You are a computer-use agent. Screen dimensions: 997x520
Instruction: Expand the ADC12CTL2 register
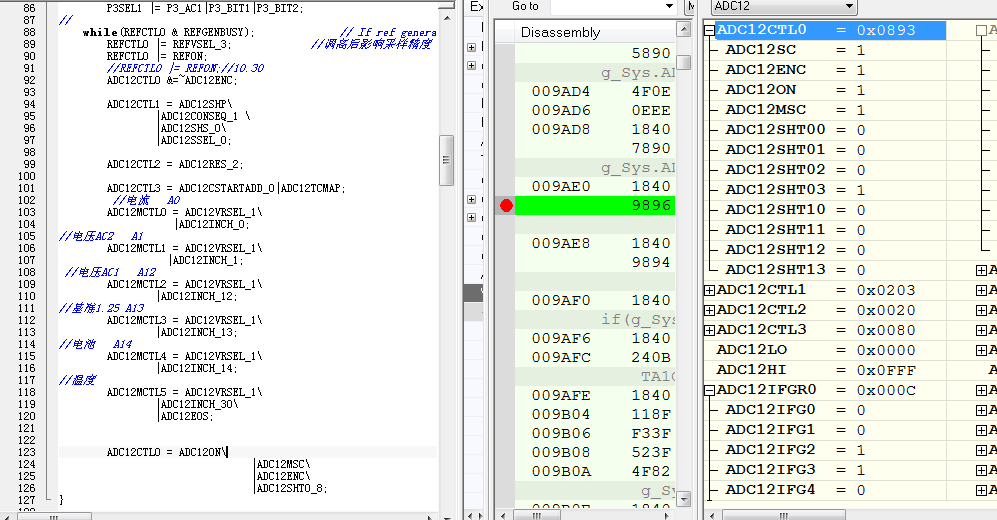click(x=710, y=310)
